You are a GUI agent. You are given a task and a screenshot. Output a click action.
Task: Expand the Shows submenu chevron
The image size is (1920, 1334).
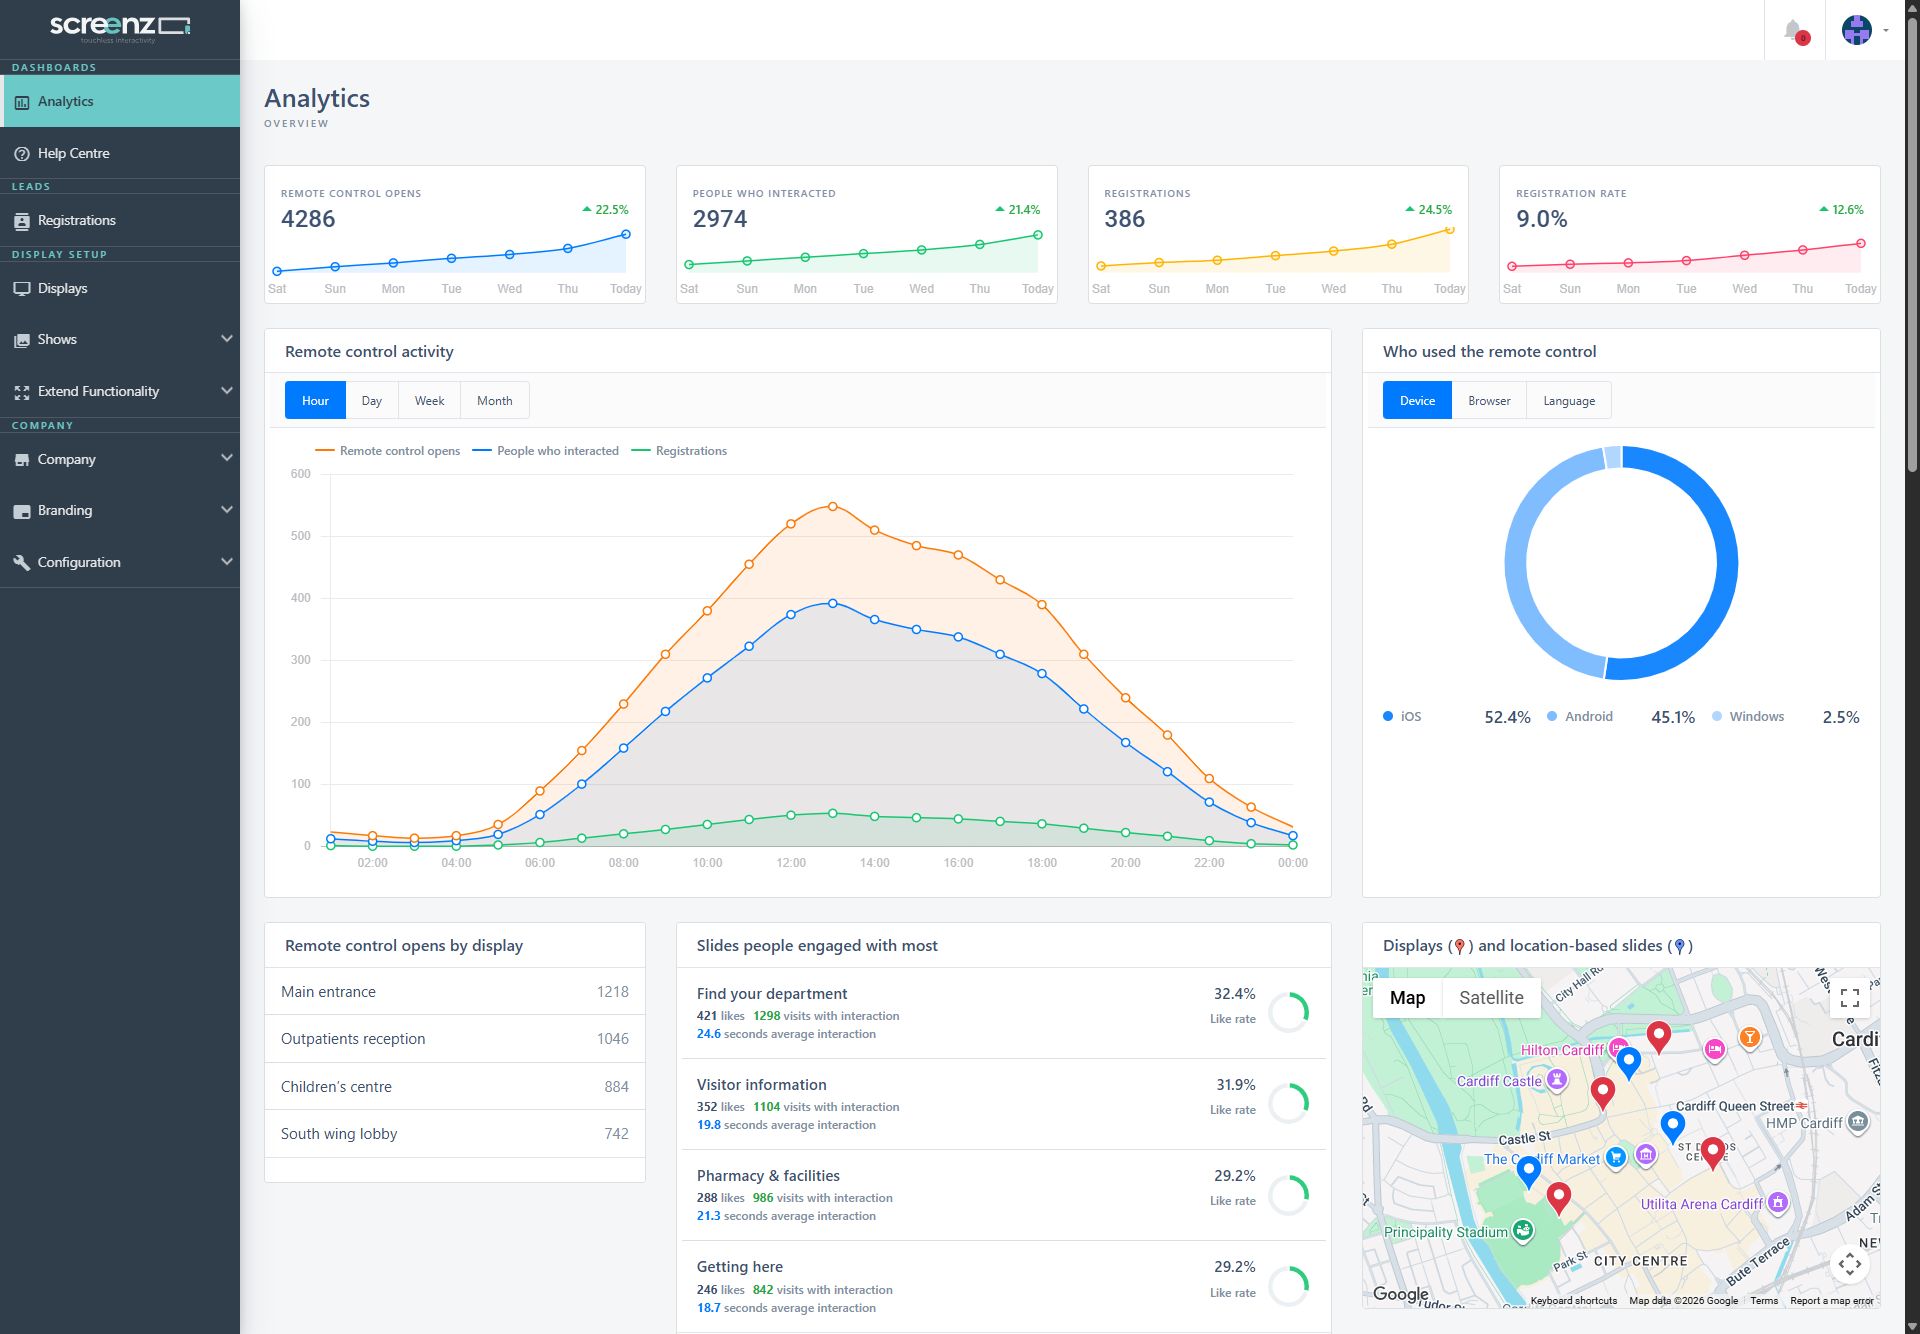pyautogui.click(x=227, y=339)
